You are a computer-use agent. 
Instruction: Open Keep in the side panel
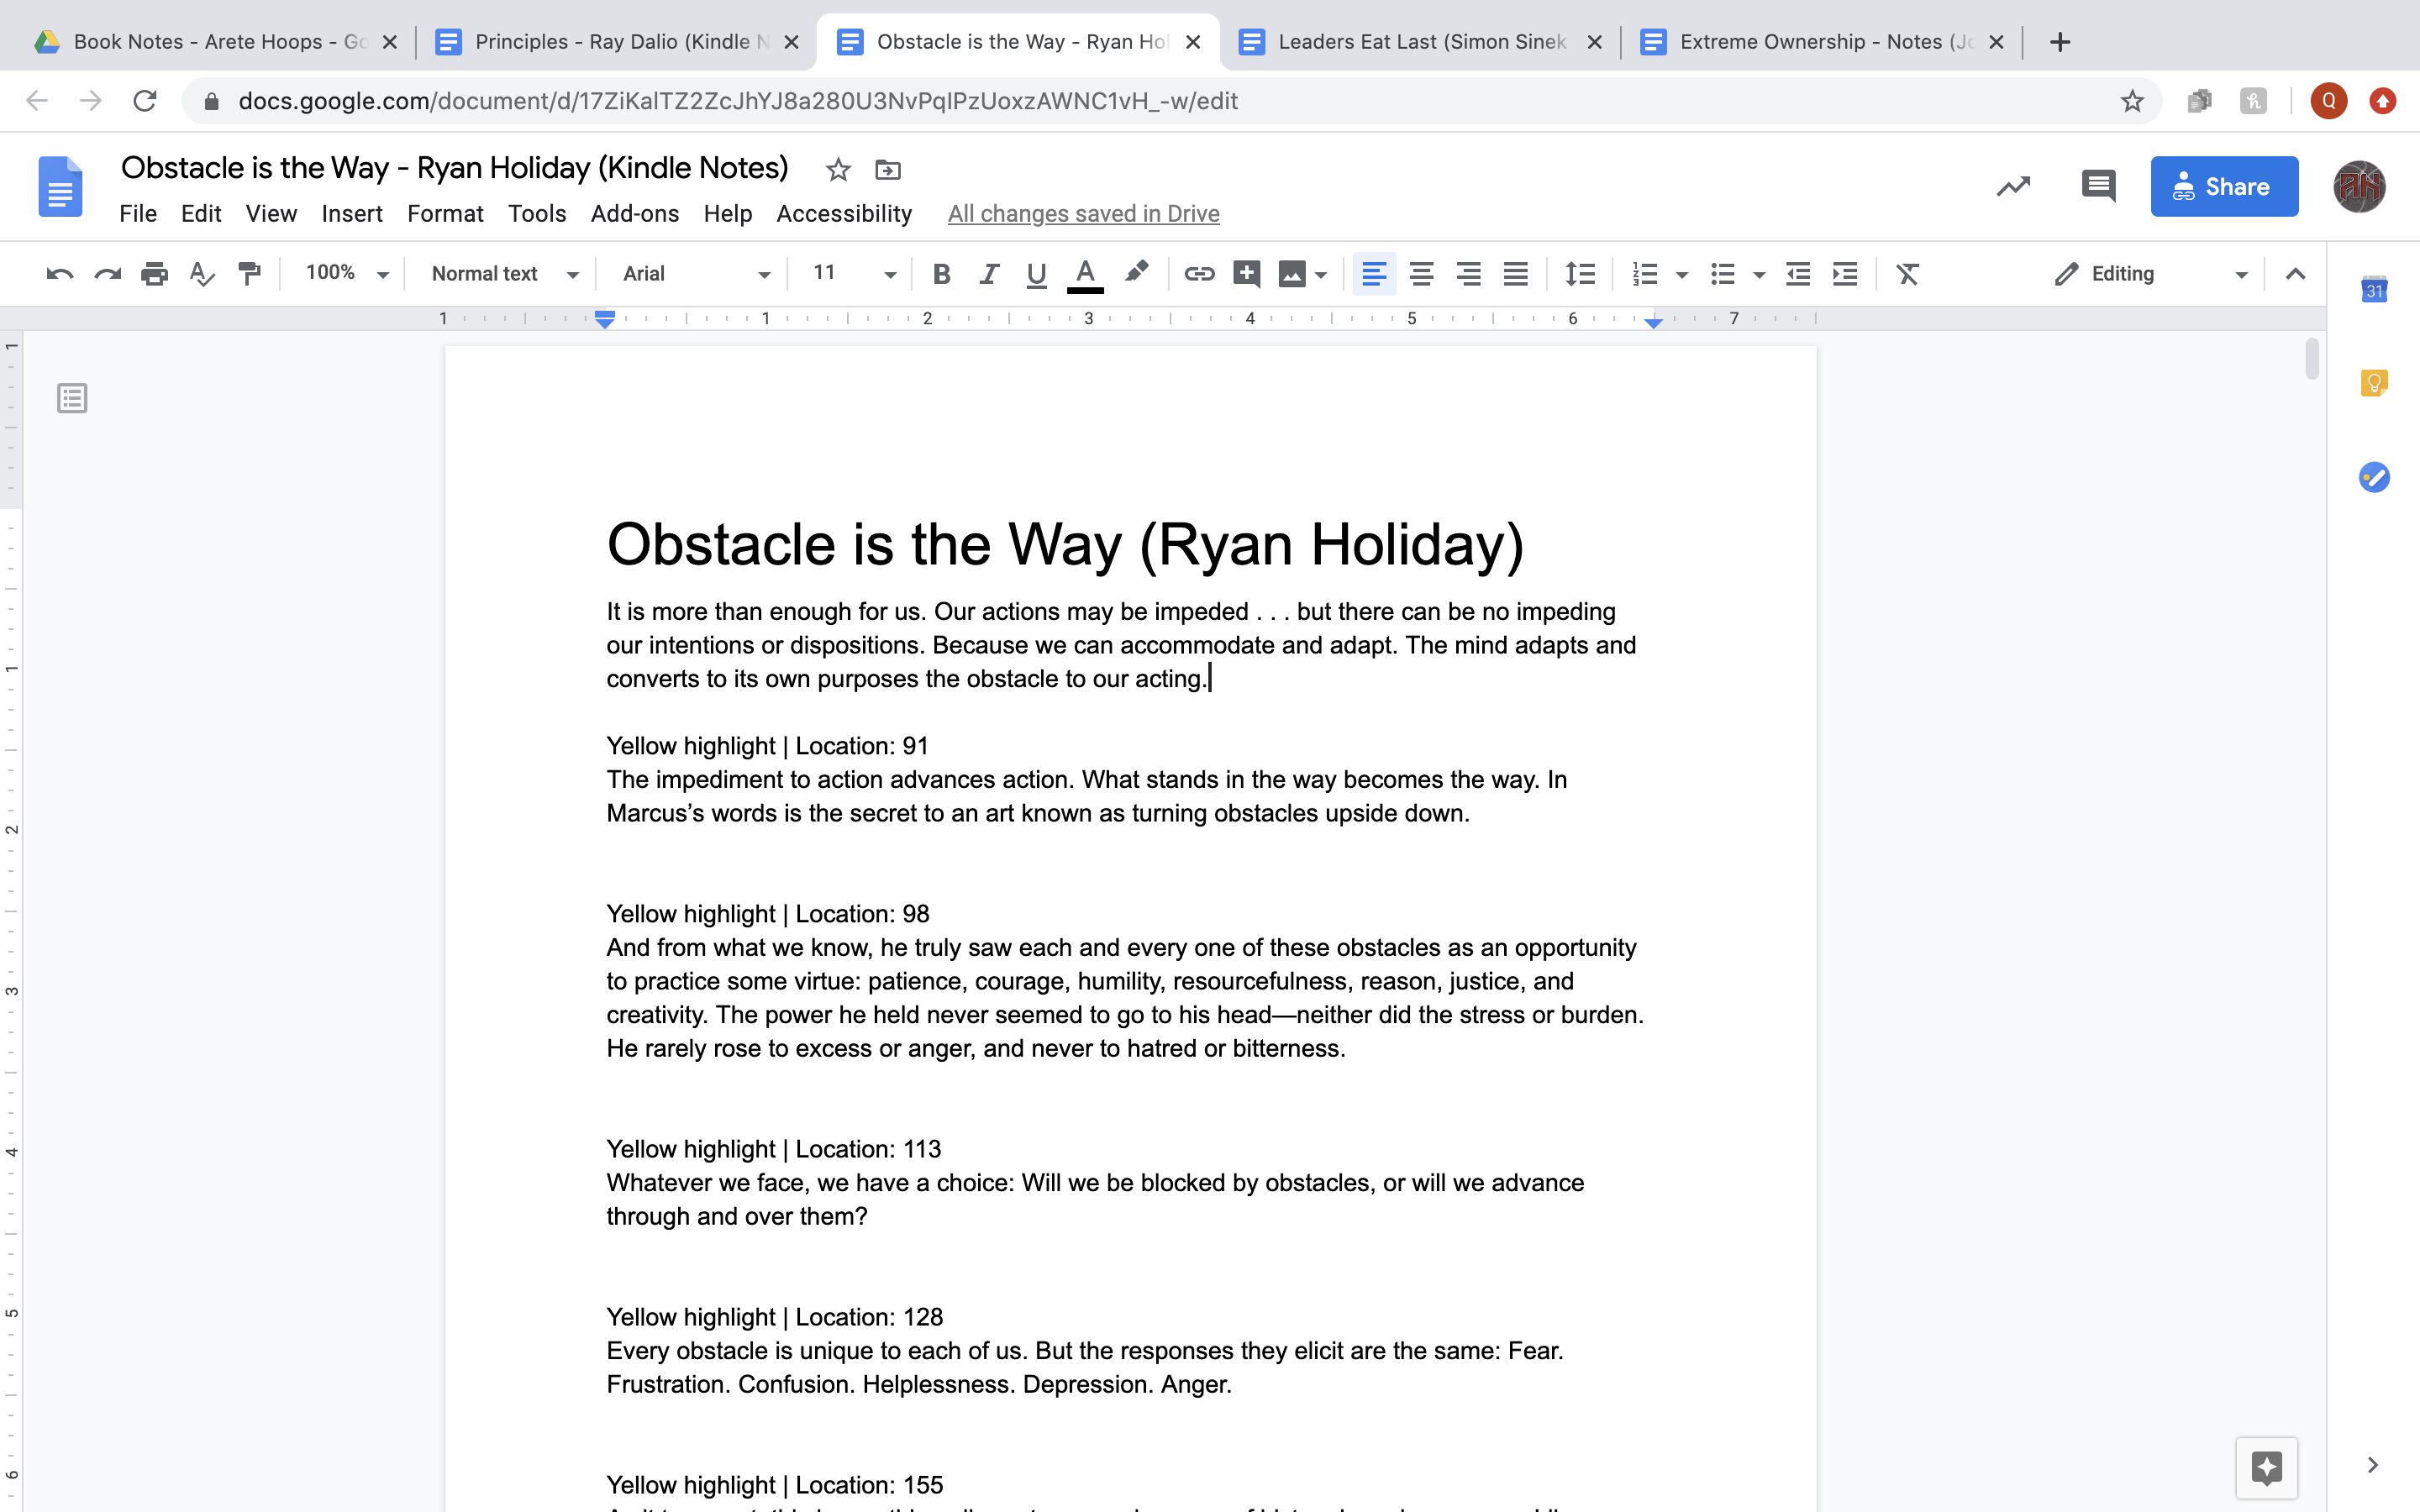2374,383
